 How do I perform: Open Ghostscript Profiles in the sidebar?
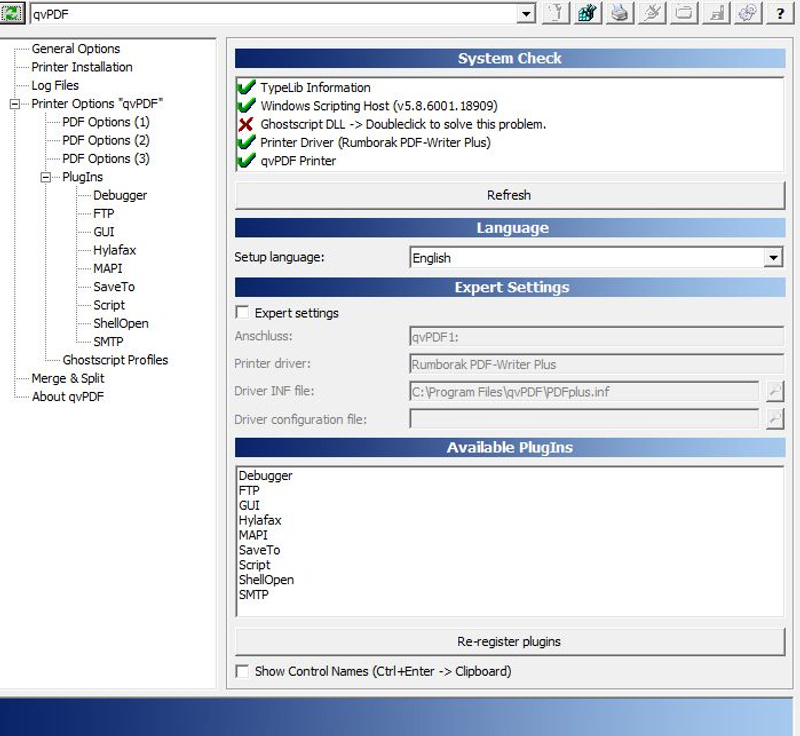[115, 360]
